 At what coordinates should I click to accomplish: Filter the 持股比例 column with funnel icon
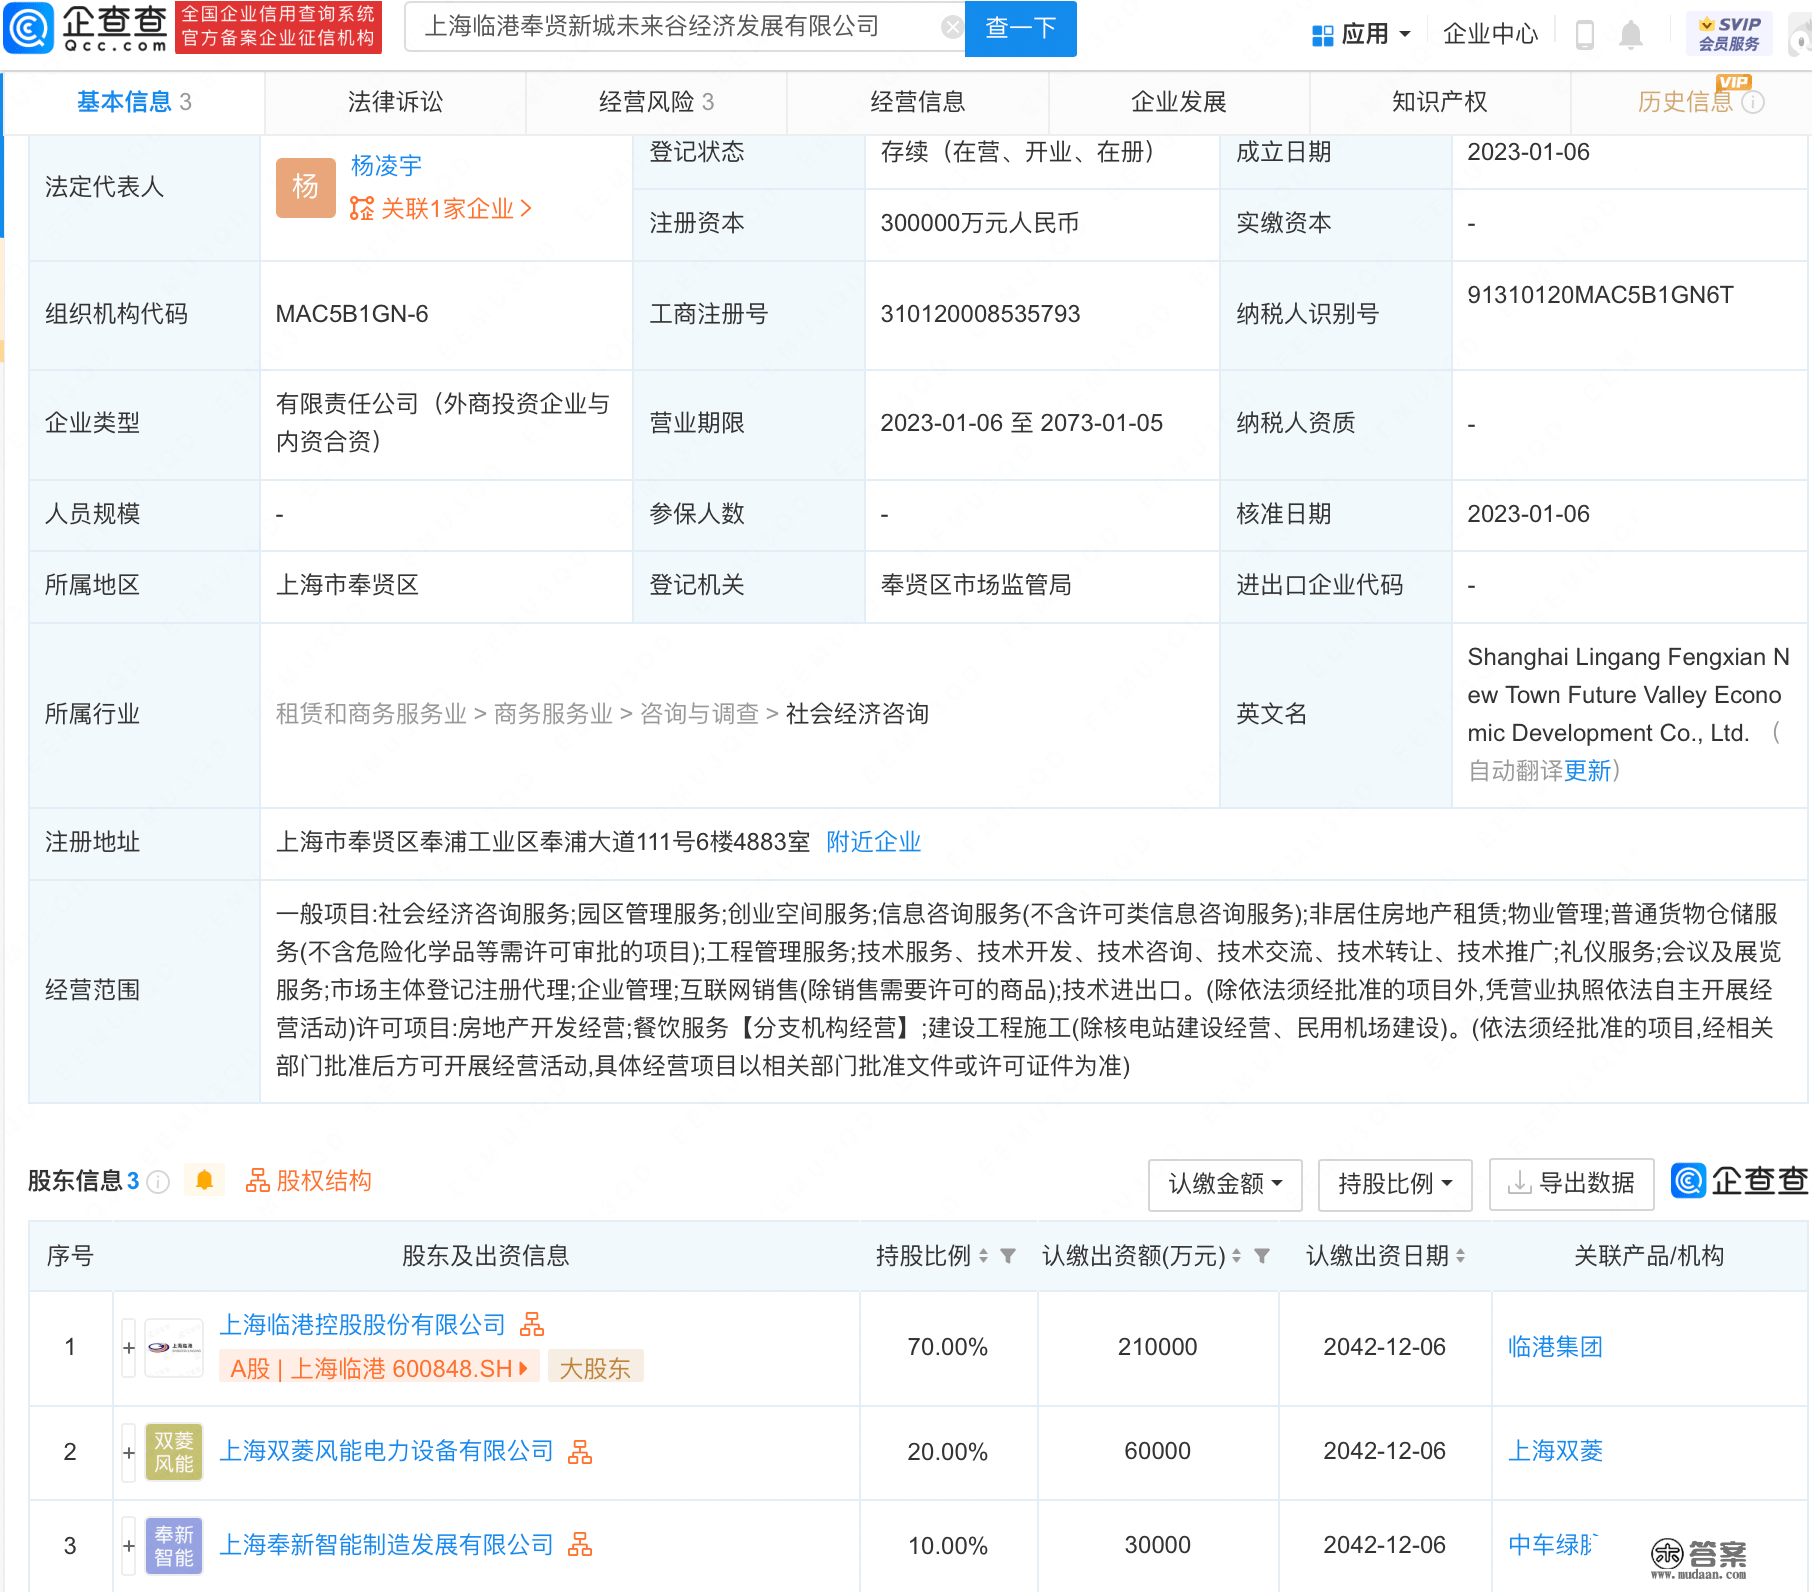coord(1008,1256)
